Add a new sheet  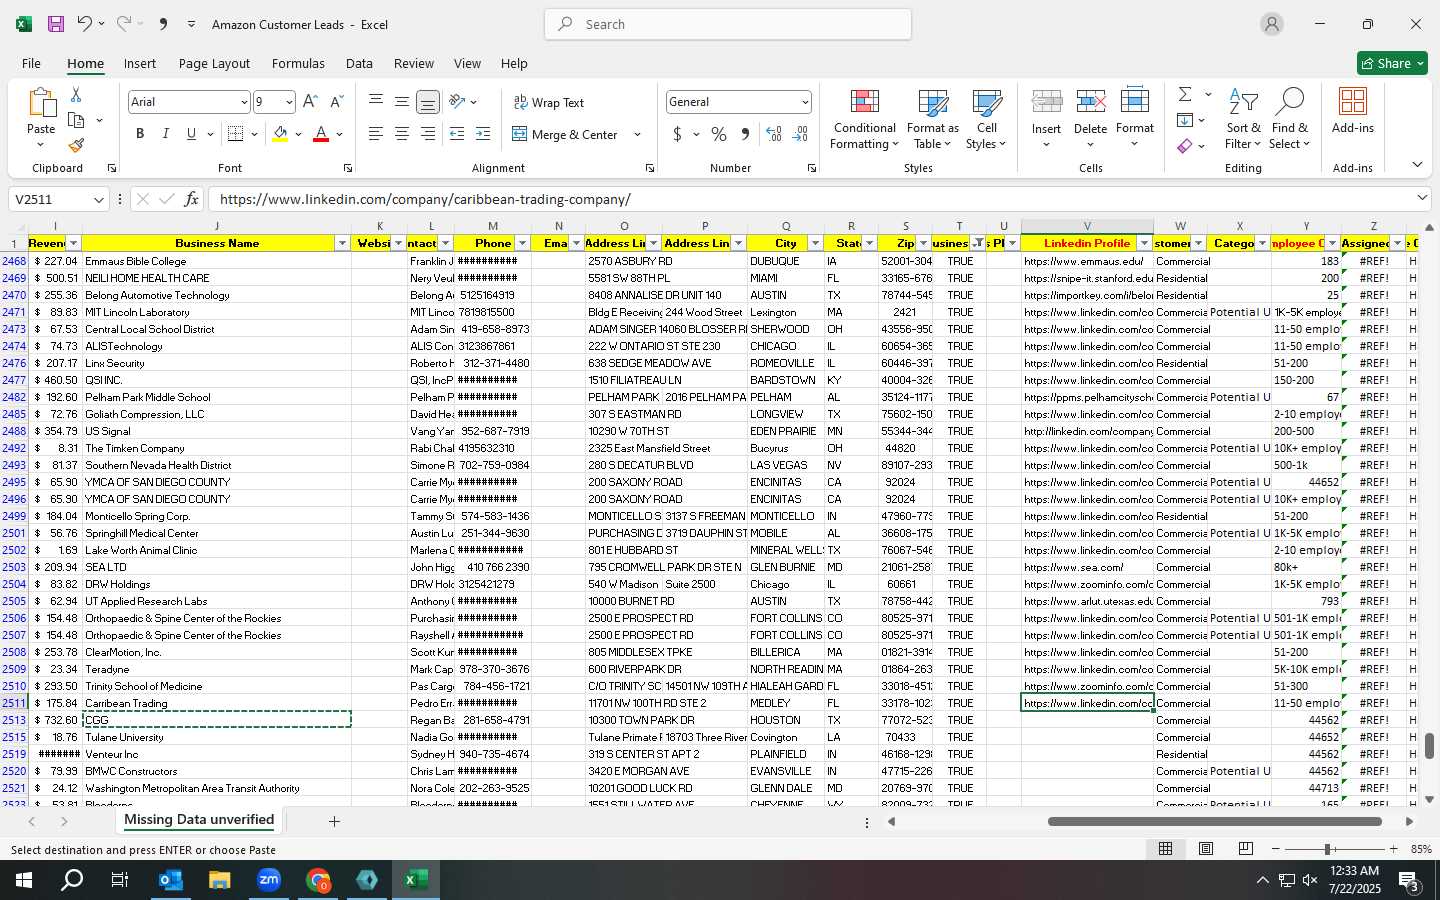[334, 821]
